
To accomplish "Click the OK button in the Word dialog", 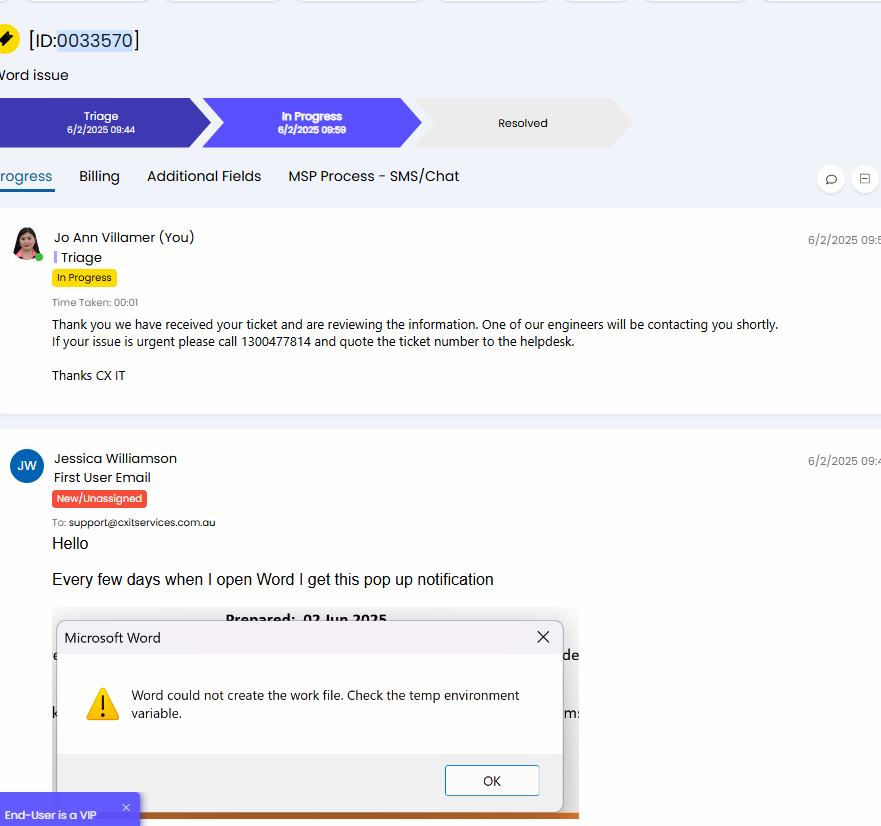I will 492,780.
